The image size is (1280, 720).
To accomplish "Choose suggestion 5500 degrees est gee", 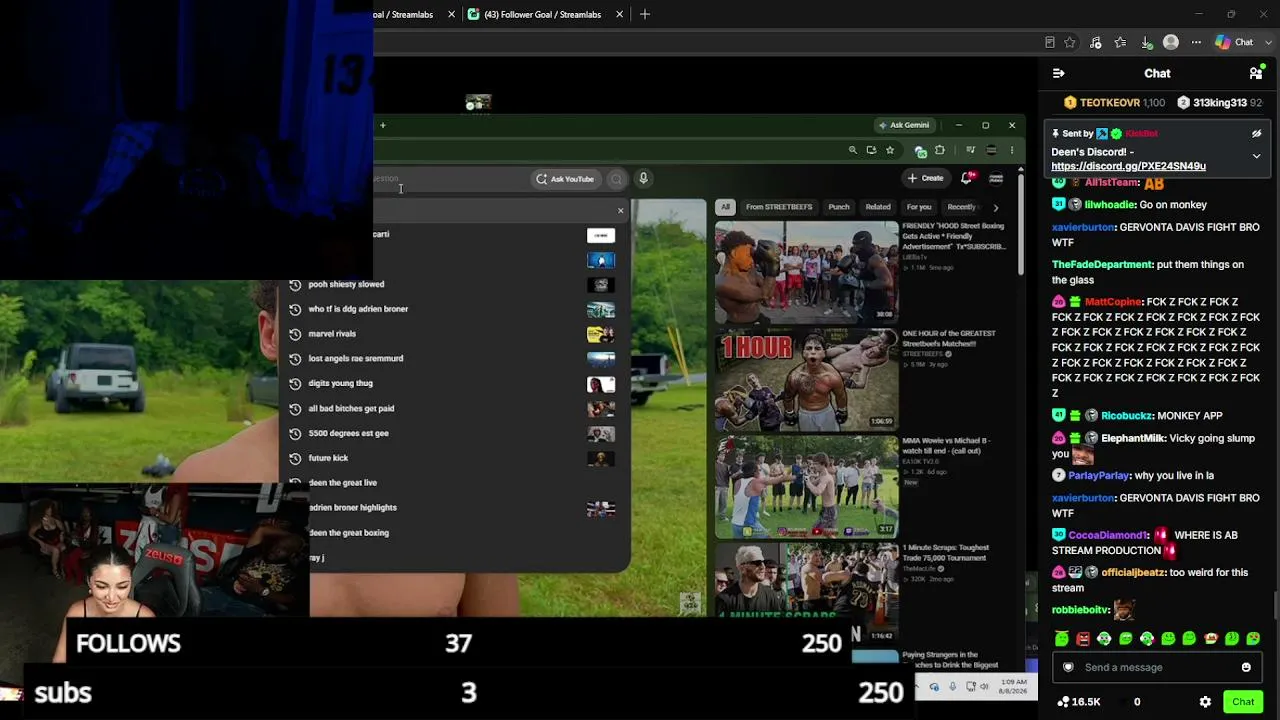I will coord(454,433).
